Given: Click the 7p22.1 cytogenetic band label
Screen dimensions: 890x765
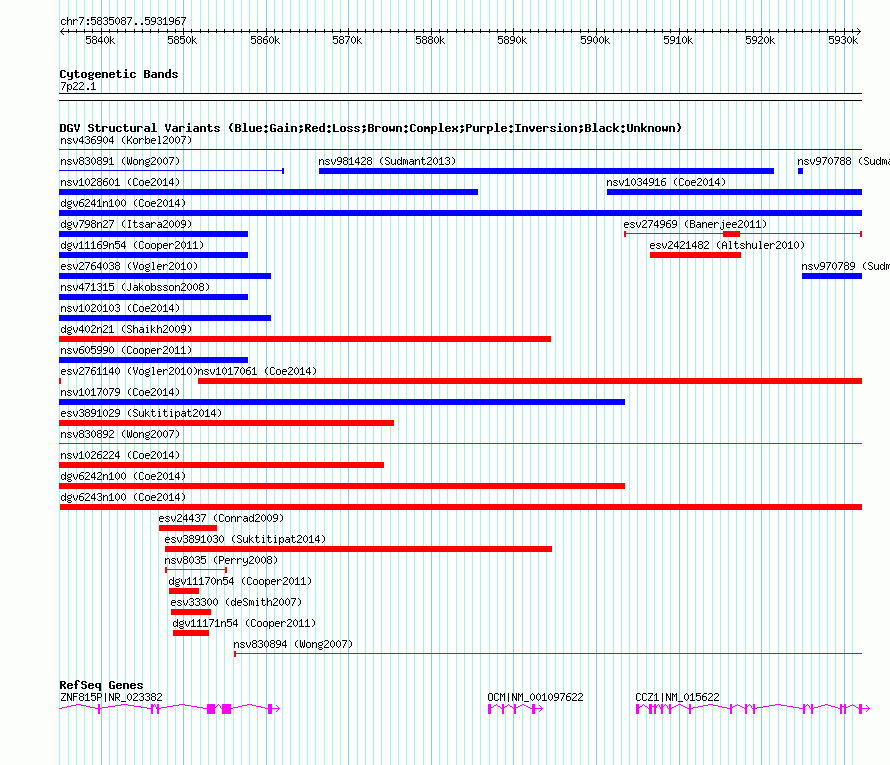Looking at the screenshot, I should point(78,86).
